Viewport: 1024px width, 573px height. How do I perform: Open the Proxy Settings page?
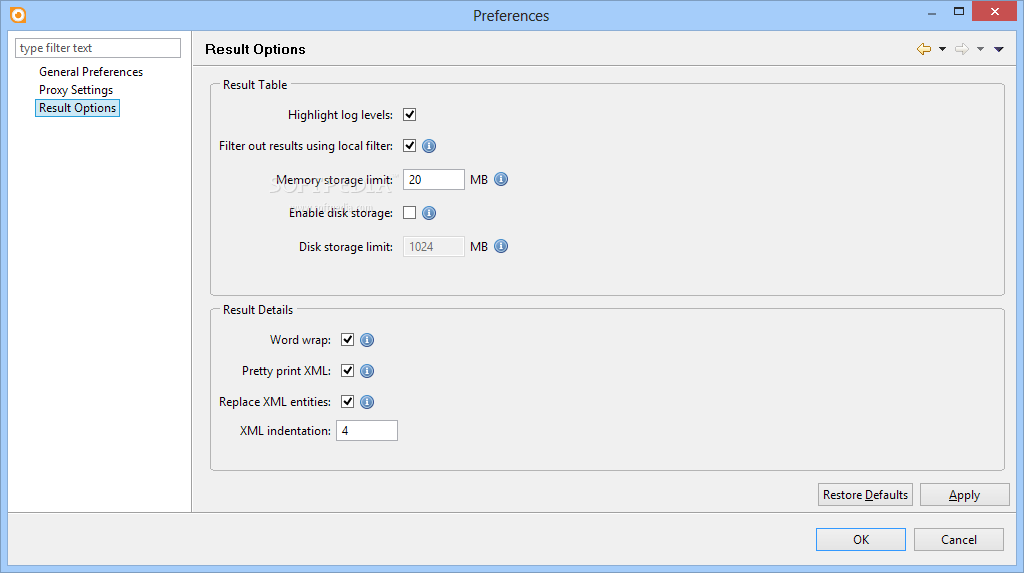[76, 90]
